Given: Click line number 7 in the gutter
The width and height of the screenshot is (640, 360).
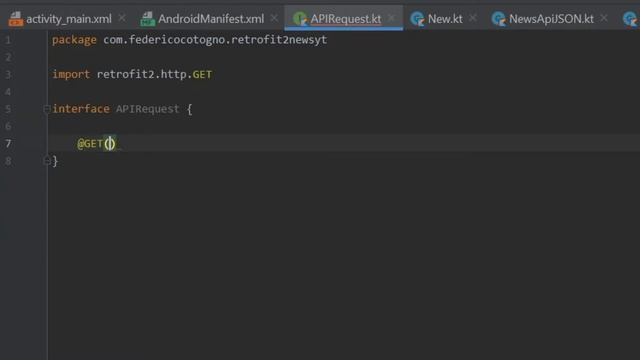Looking at the screenshot, I should [8, 144].
